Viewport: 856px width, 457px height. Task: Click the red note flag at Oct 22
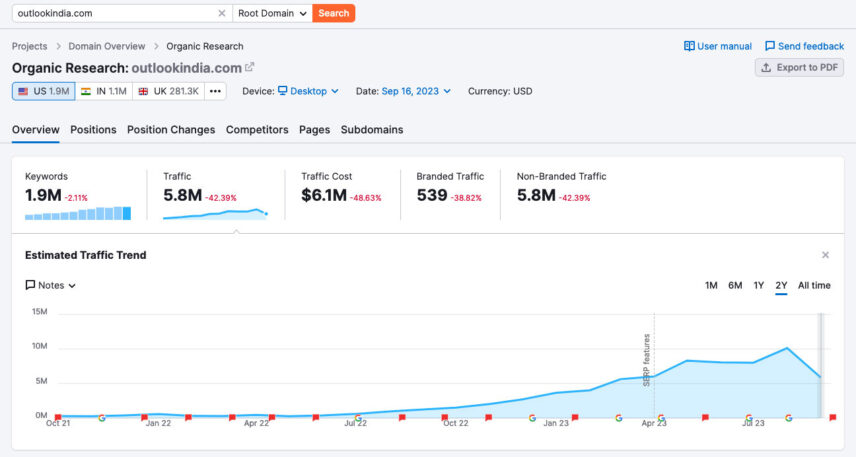tap(444, 417)
